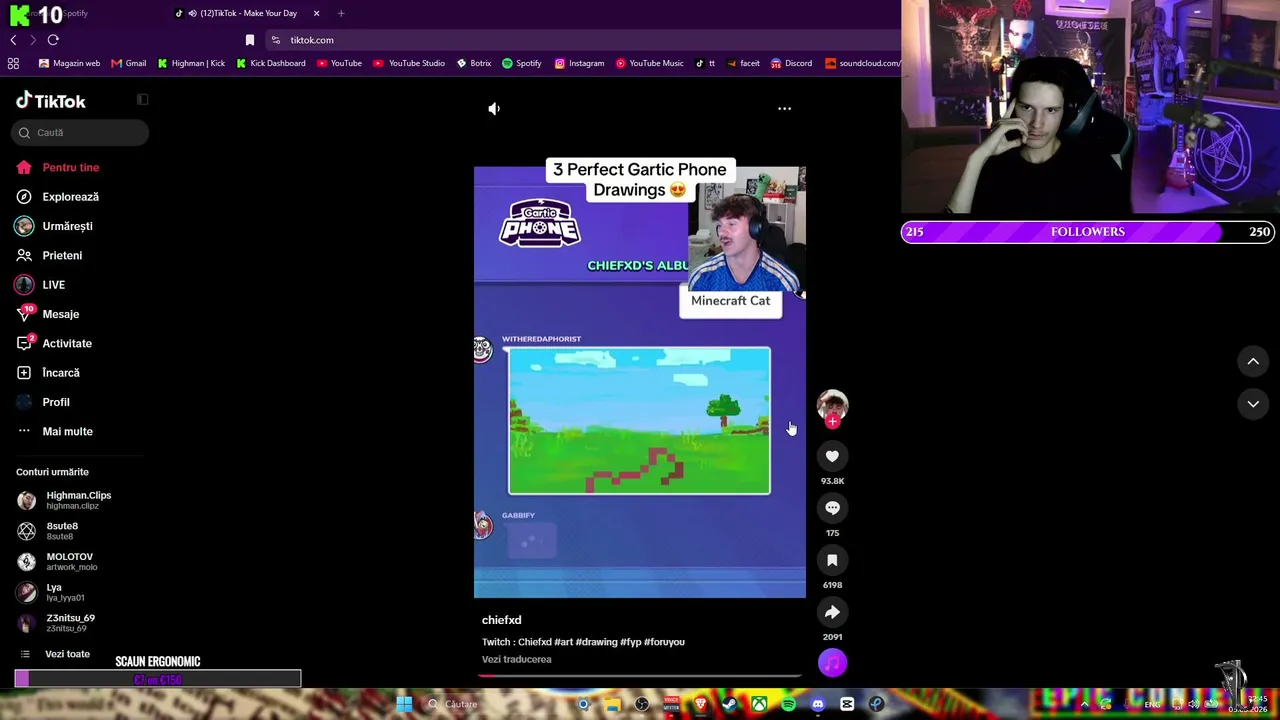The image size is (1280, 720).
Task: Open the Windows Start menu
Action: pyautogui.click(x=404, y=704)
